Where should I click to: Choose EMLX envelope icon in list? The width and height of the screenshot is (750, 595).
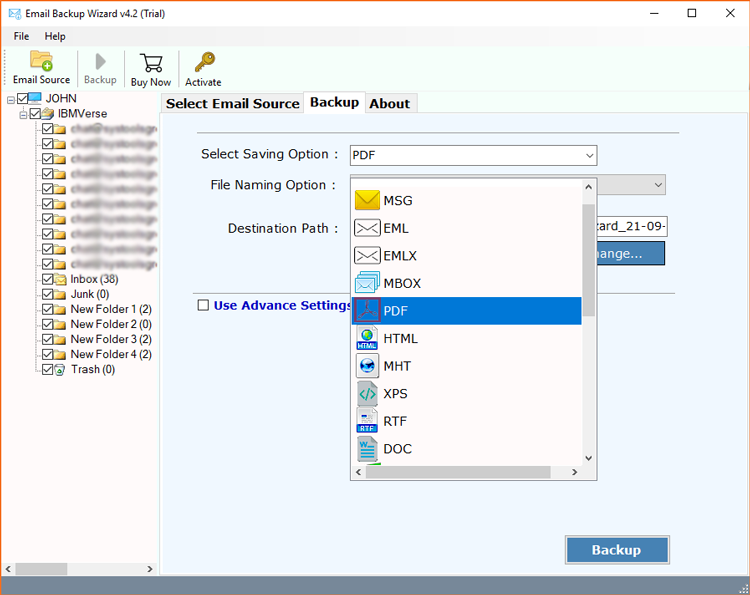pos(367,255)
